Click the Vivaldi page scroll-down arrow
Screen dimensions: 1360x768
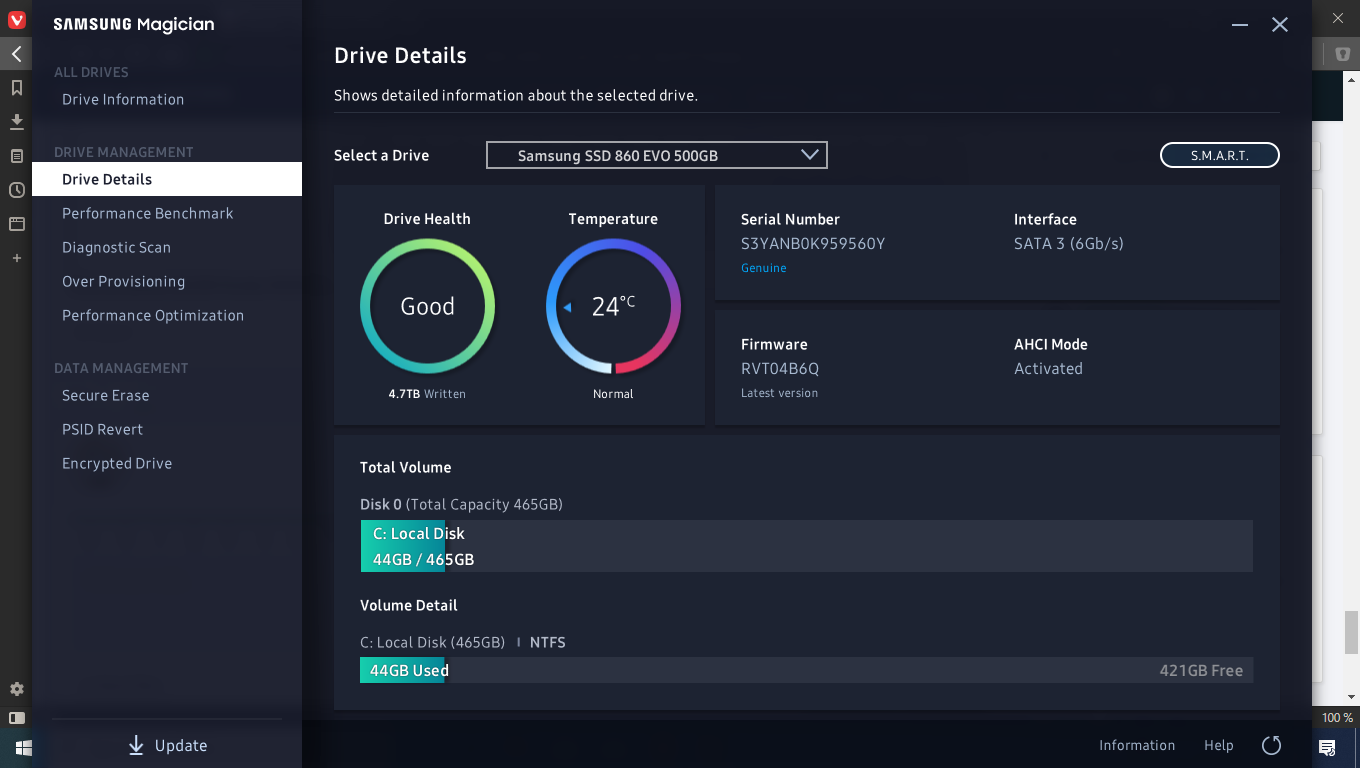tap(1351, 697)
